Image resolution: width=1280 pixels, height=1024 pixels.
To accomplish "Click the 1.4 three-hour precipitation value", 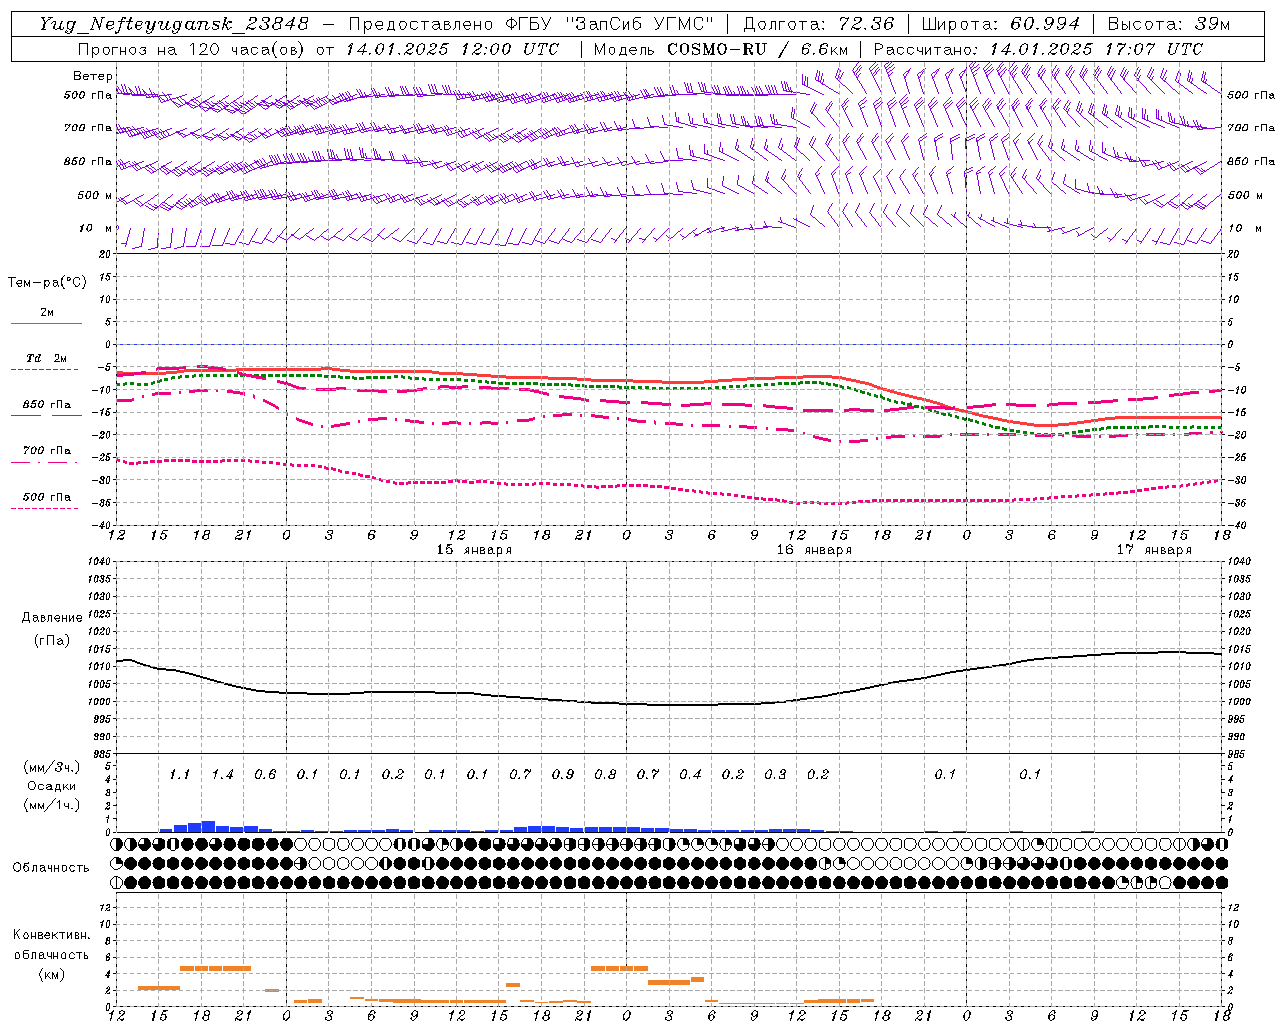I will point(222,774).
